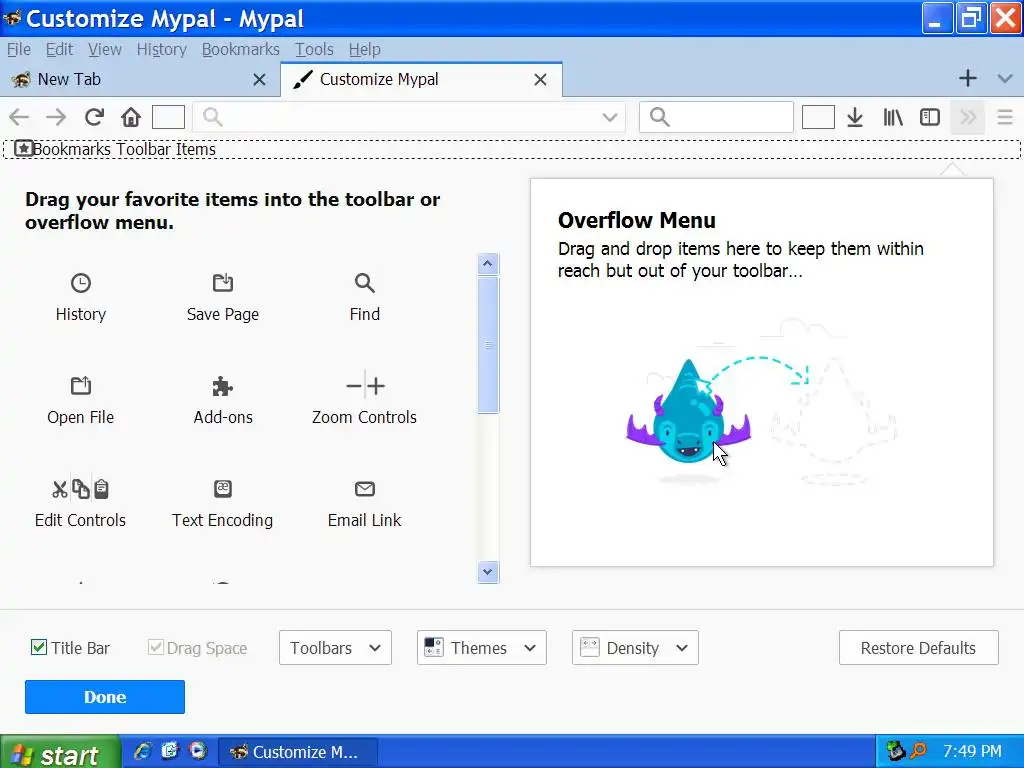1024x768 pixels.
Task: Click the Forward arrow in navigation toolbar
Action: click(56, 118)
